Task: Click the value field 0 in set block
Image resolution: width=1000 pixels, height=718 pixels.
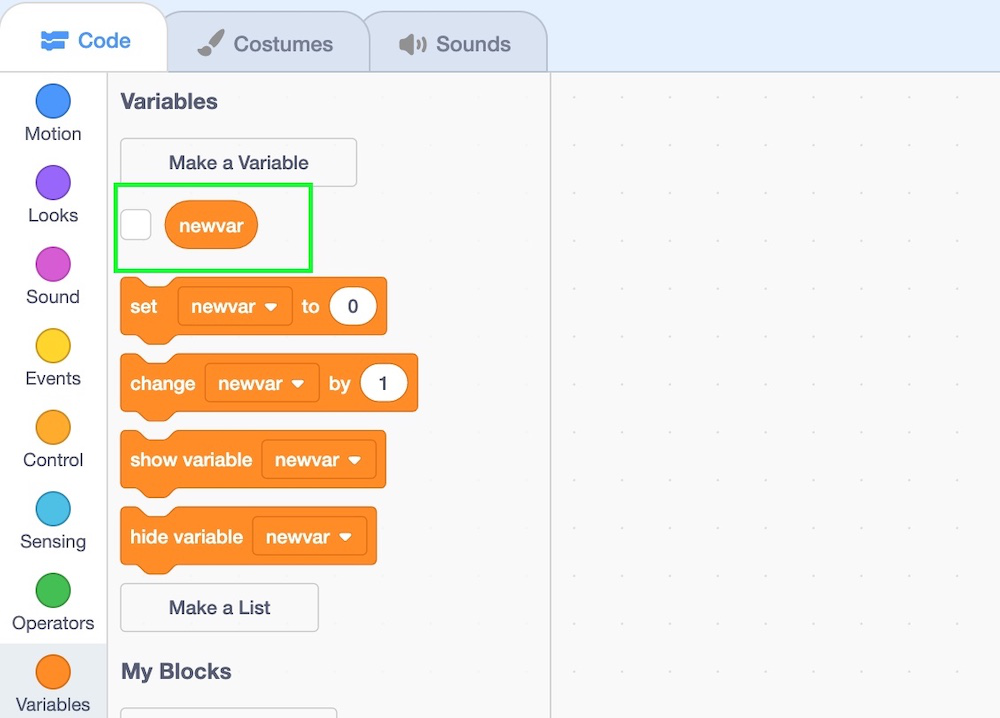Action: (x=353, y=307)
